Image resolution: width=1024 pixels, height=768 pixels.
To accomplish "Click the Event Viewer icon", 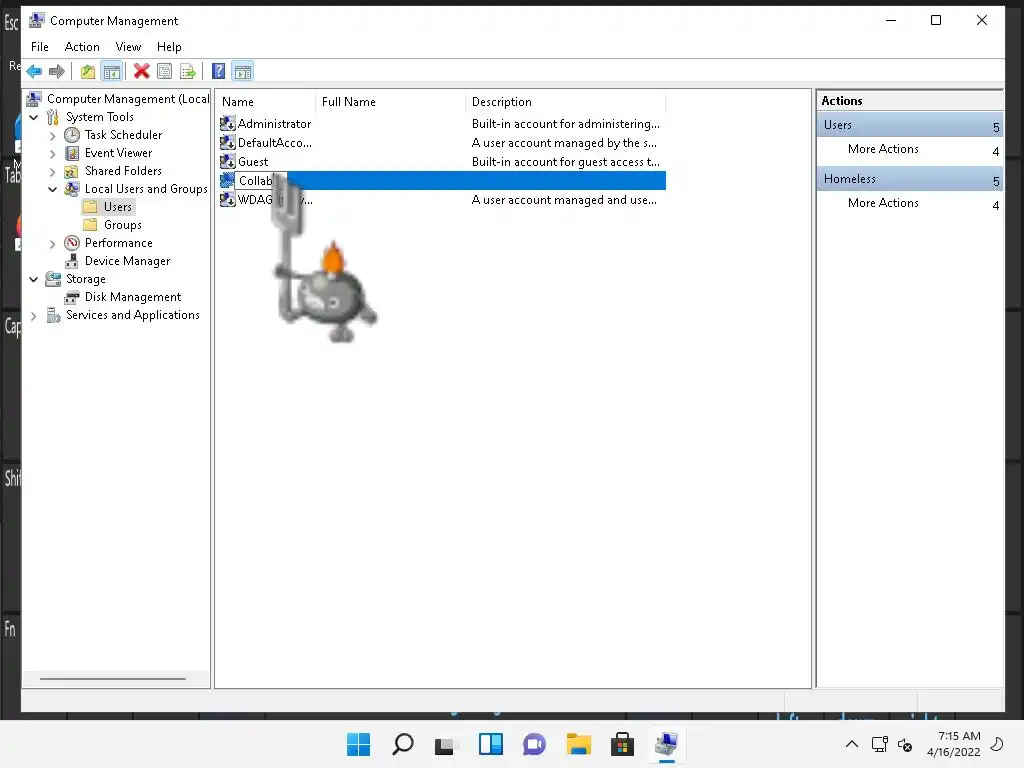I will 72,153.
